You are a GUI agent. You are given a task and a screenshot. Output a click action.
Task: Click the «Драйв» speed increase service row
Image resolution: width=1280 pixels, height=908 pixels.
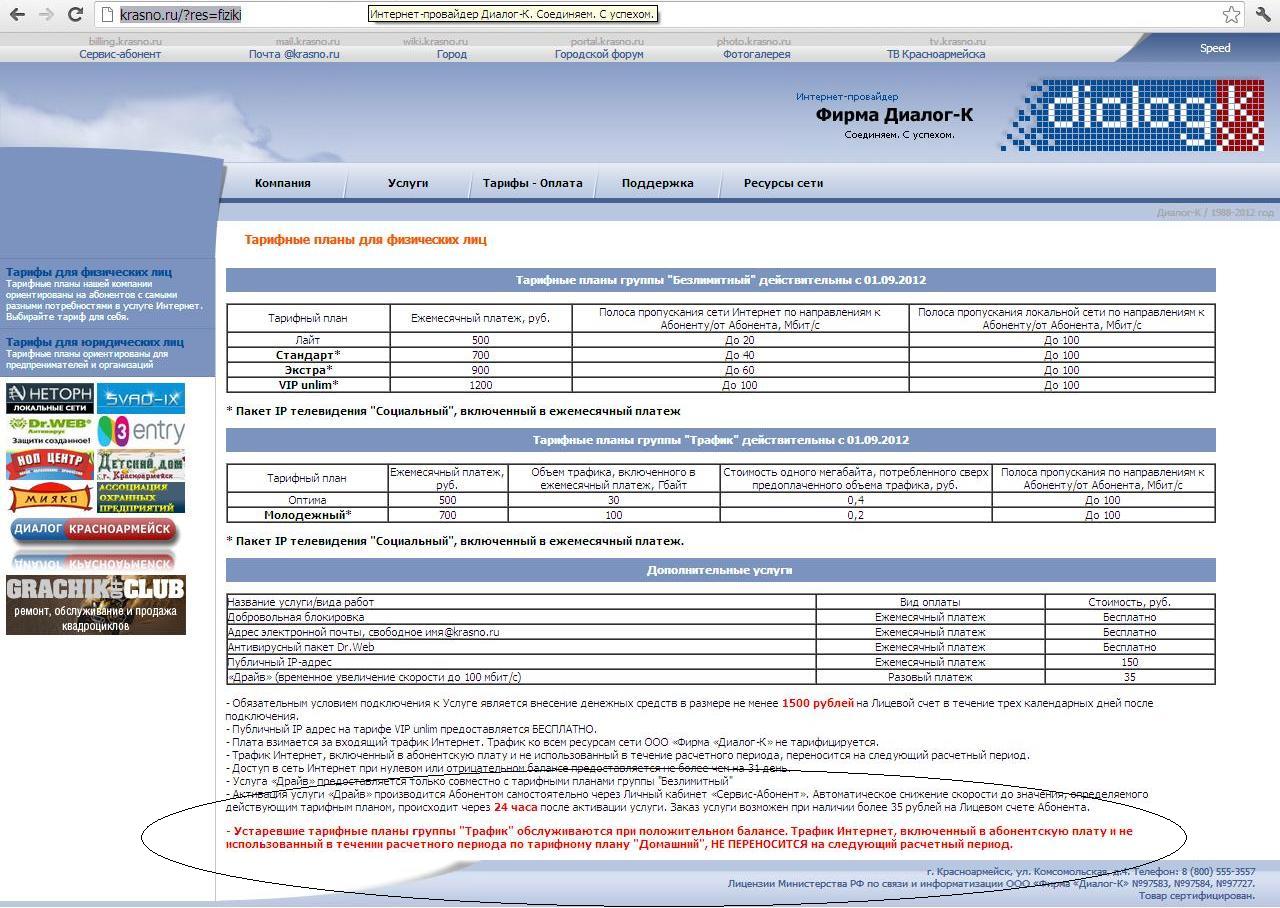pyautogui.click(x=721, y=677)
